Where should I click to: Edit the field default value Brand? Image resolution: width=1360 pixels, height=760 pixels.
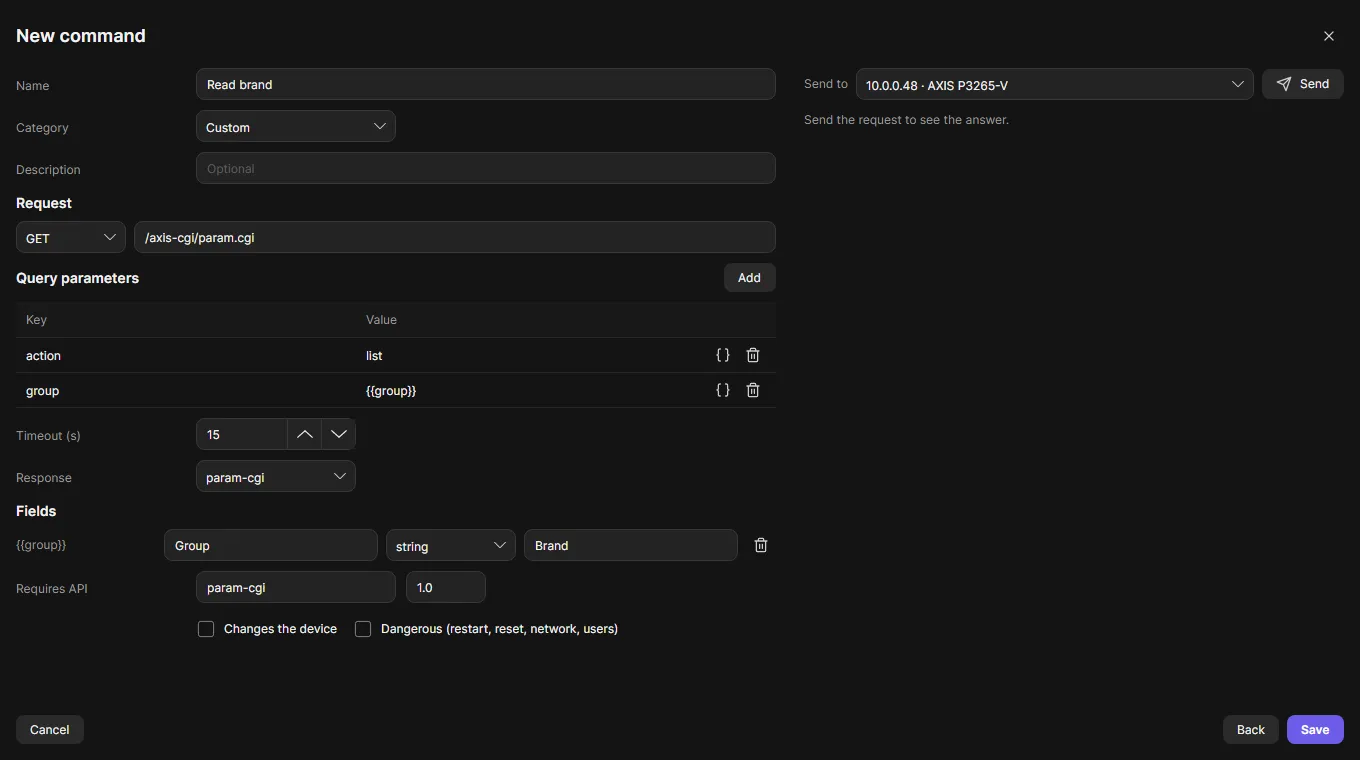tap(631, 545)
